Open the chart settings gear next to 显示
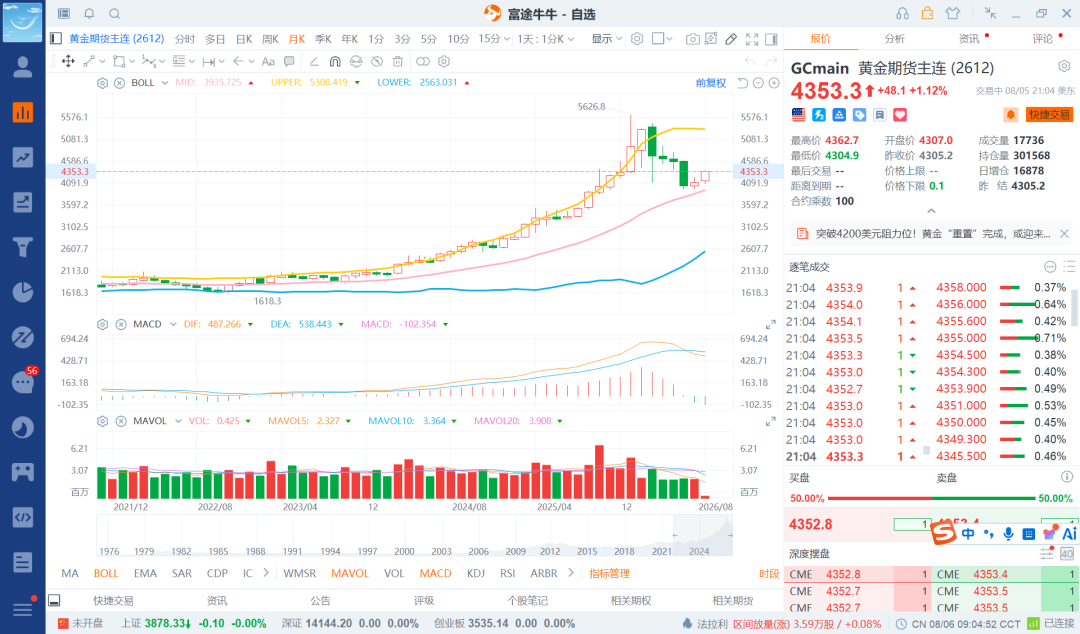The height and width of the screenshot is (634, 1080). (637, 39)
